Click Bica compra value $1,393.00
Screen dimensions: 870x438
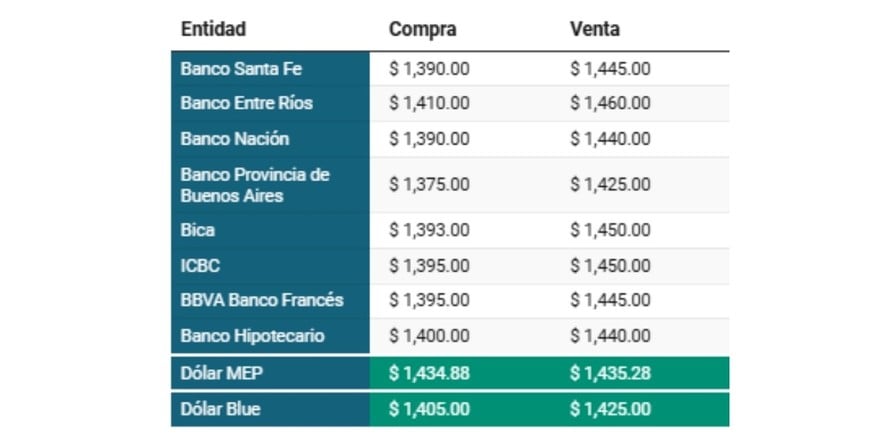pos(429,230)
